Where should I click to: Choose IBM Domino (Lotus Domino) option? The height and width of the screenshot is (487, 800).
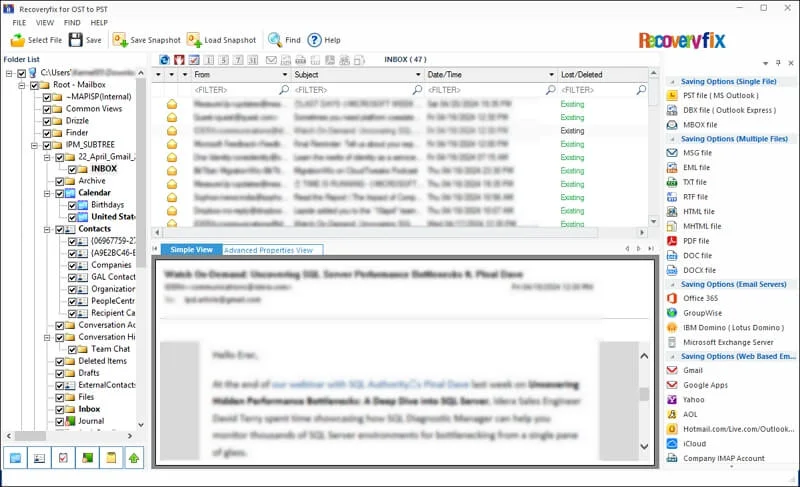[x=733, y=327]
